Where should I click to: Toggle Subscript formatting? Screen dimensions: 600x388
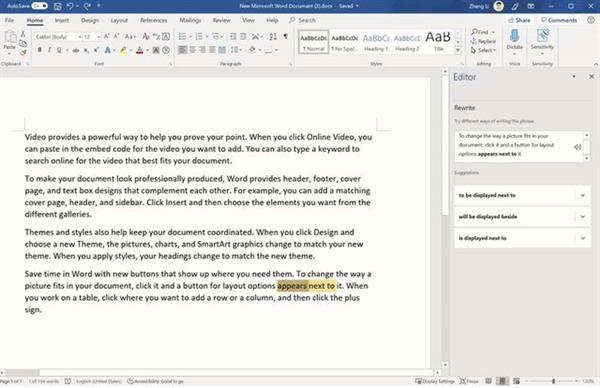coord(86,50)
